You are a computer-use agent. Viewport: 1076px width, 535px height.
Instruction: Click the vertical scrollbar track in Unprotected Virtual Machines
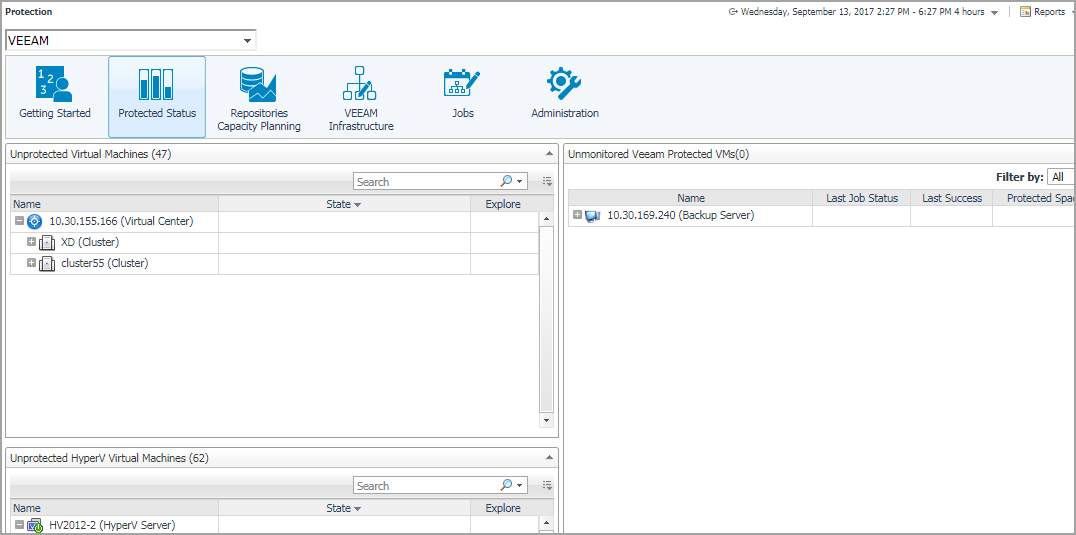(x=546, y=319)
